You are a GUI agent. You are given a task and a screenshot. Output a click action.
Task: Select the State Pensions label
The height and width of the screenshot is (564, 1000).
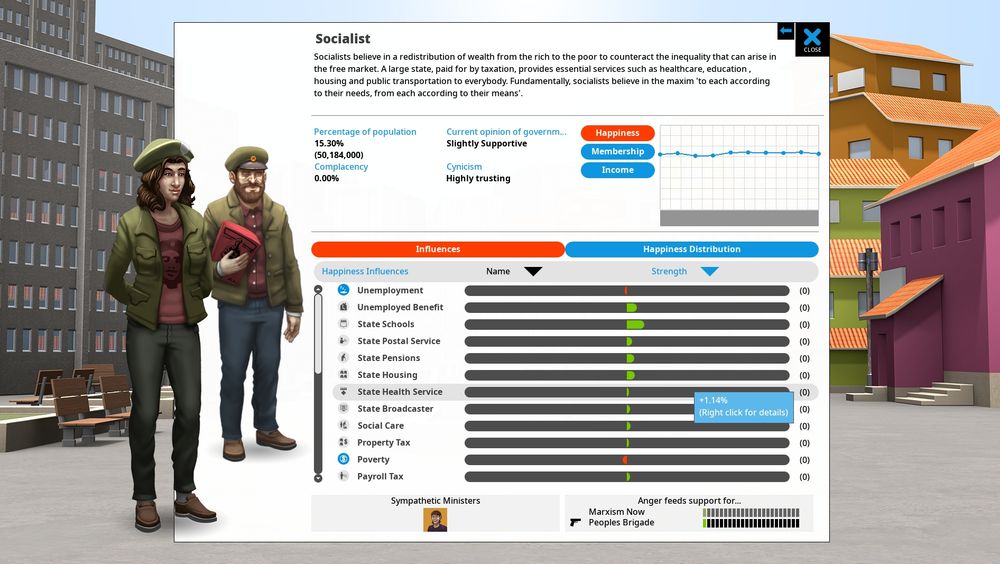point(388,358)
